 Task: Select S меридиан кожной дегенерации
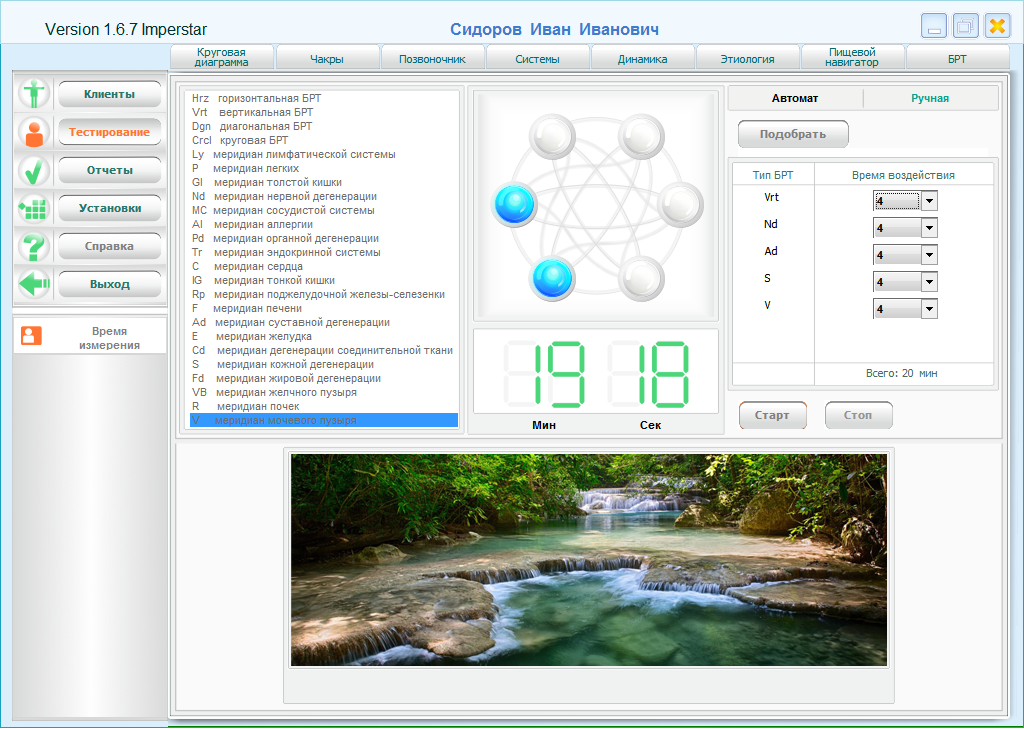(324, 364)
